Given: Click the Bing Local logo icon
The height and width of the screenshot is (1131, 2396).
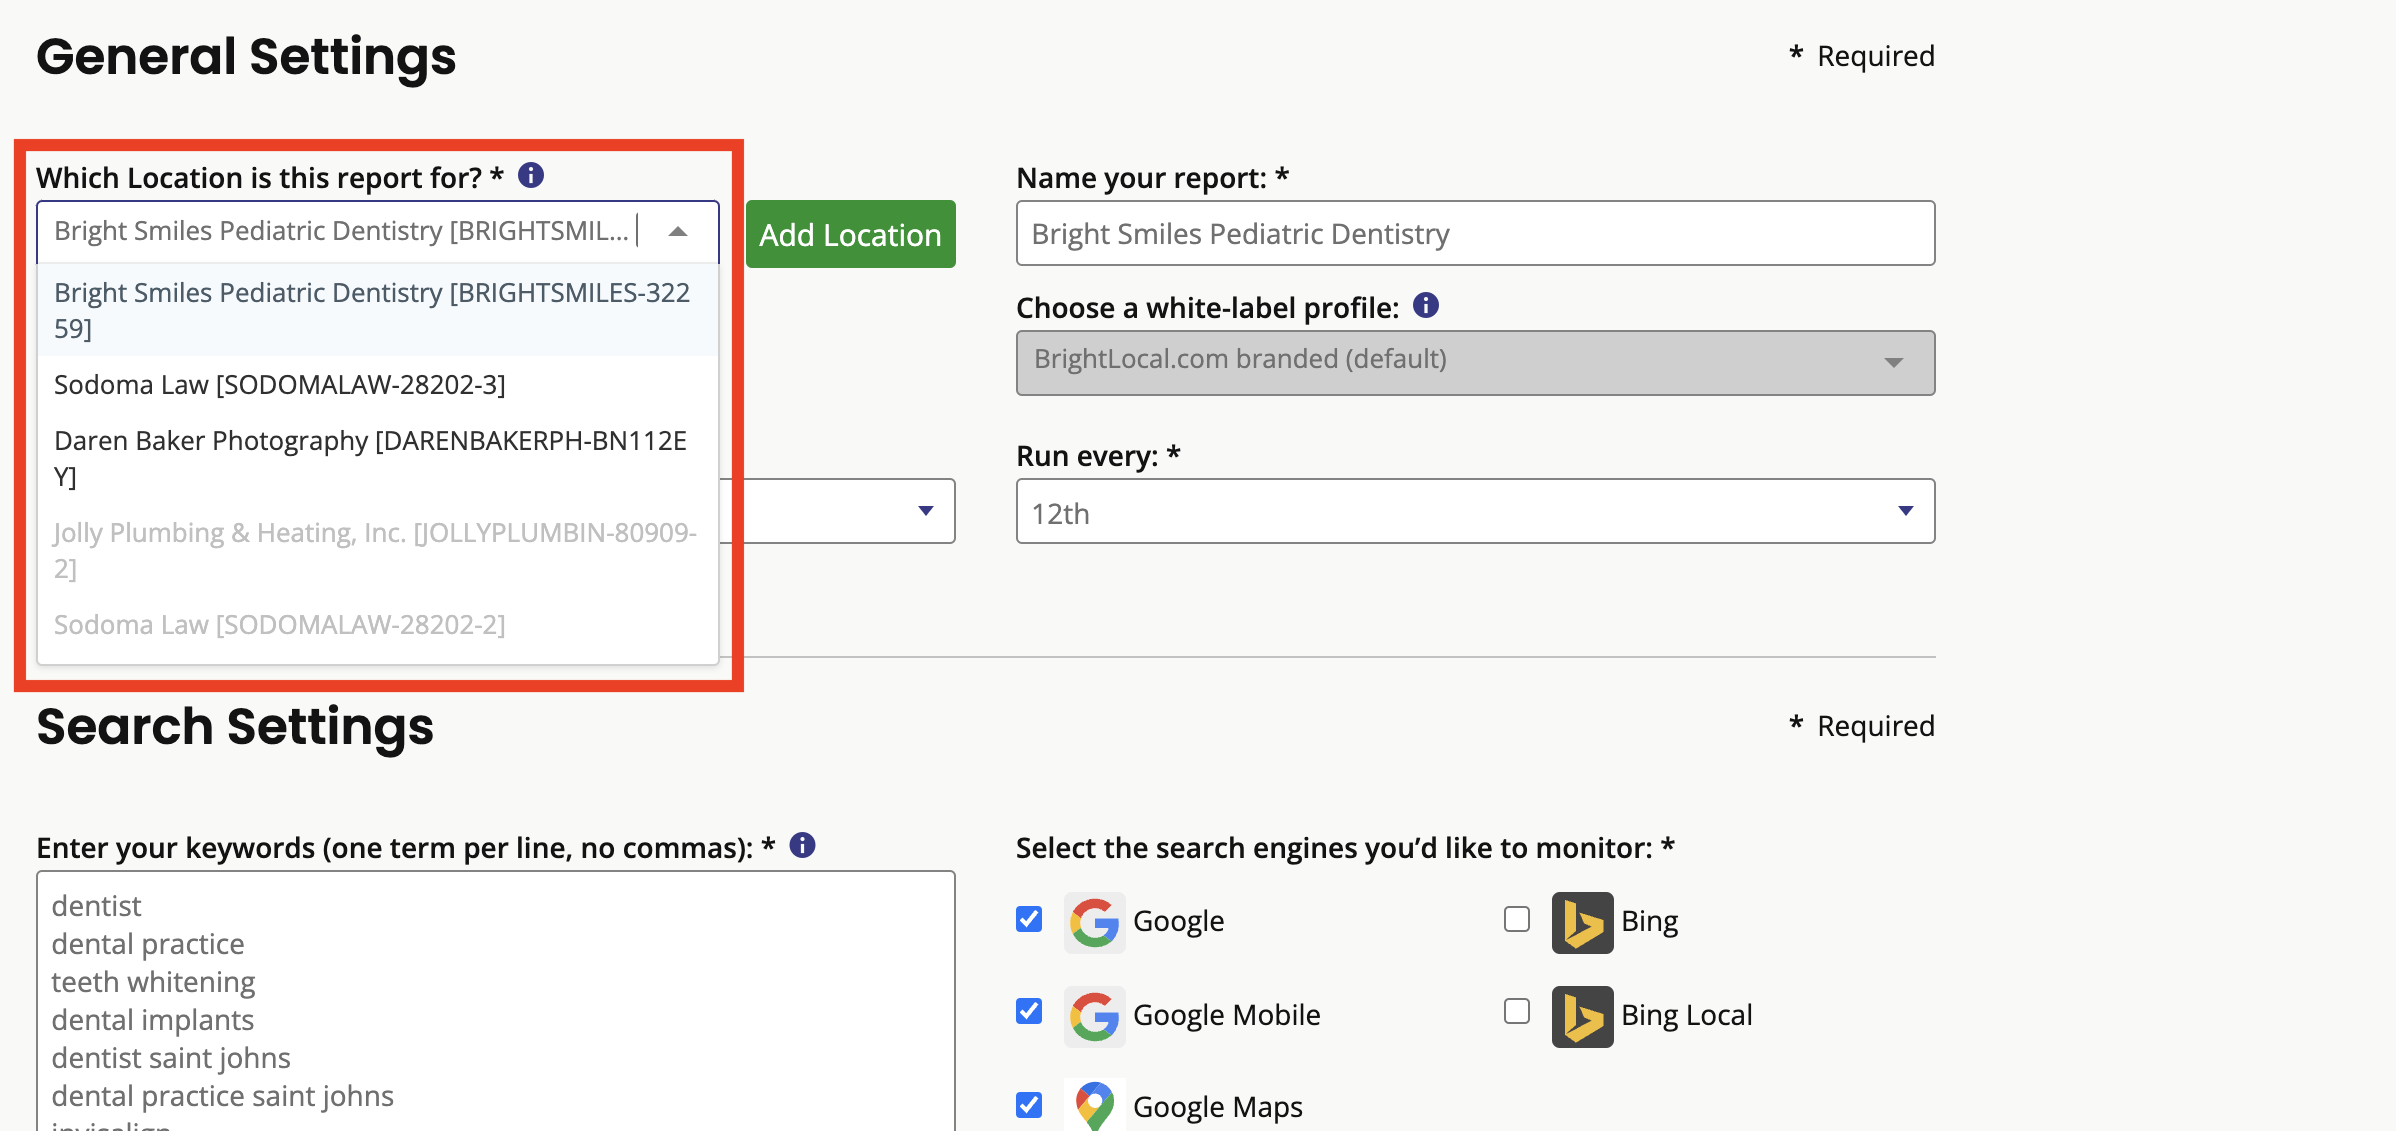Looking at the screenshot, I should click(1582, 1017).
